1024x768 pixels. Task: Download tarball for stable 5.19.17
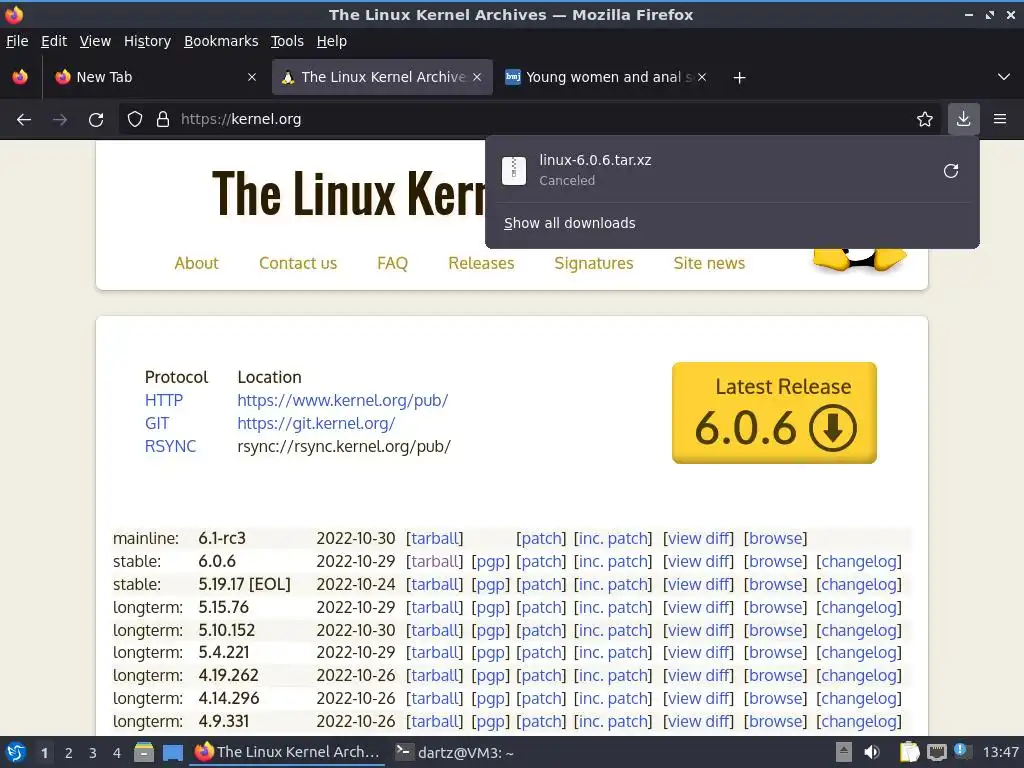coord(435,584)
